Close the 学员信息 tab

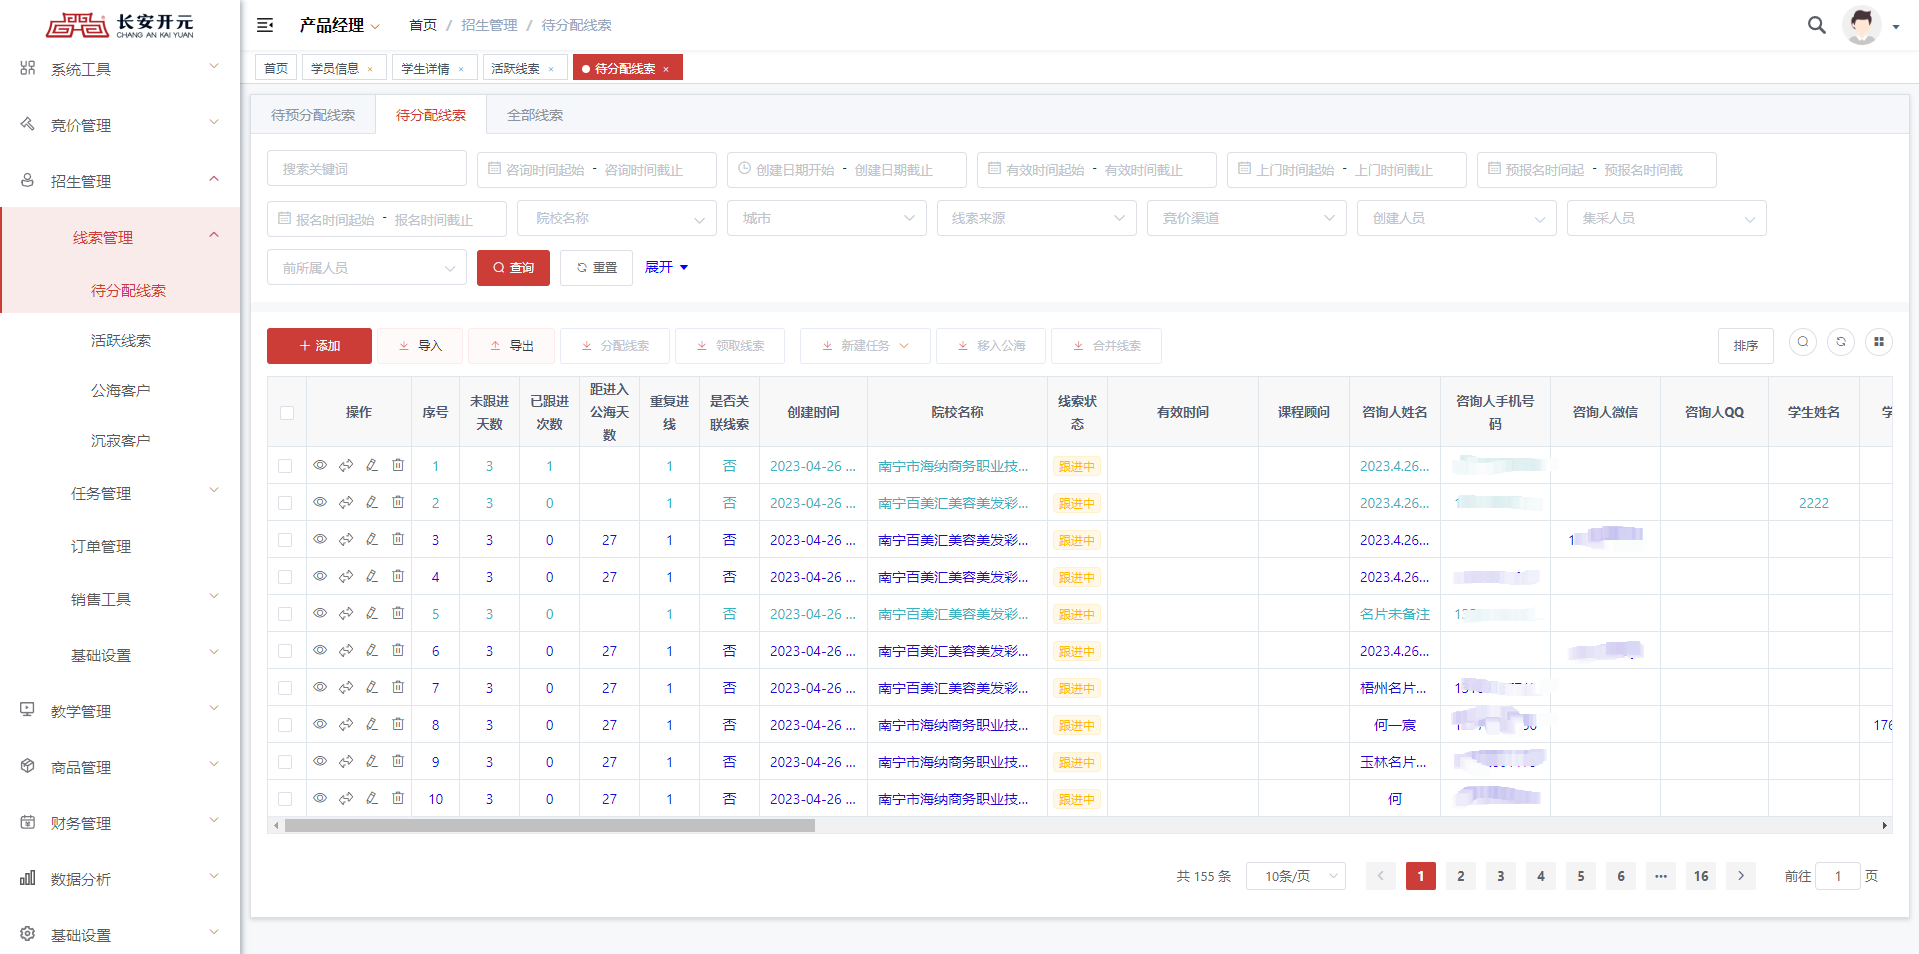click(x=370, y=69)
